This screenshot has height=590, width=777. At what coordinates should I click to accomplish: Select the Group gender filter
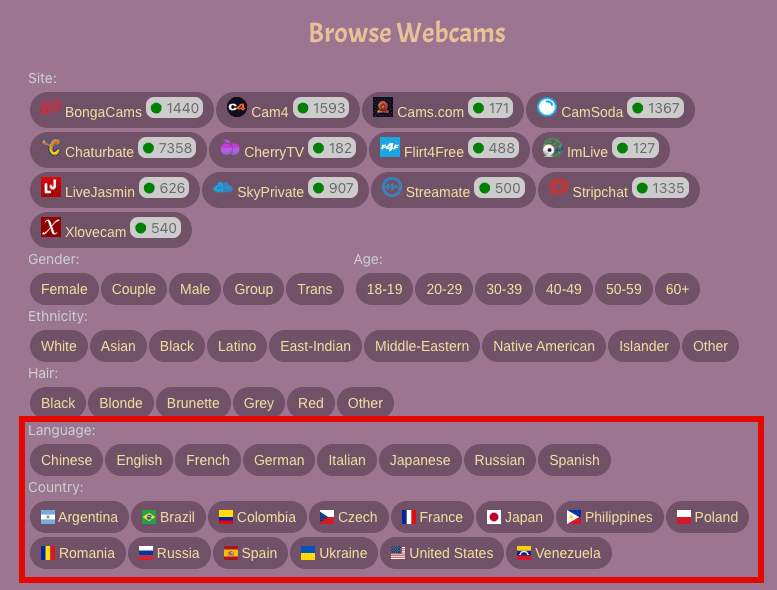pyautogui.click(x=254, y=289)
